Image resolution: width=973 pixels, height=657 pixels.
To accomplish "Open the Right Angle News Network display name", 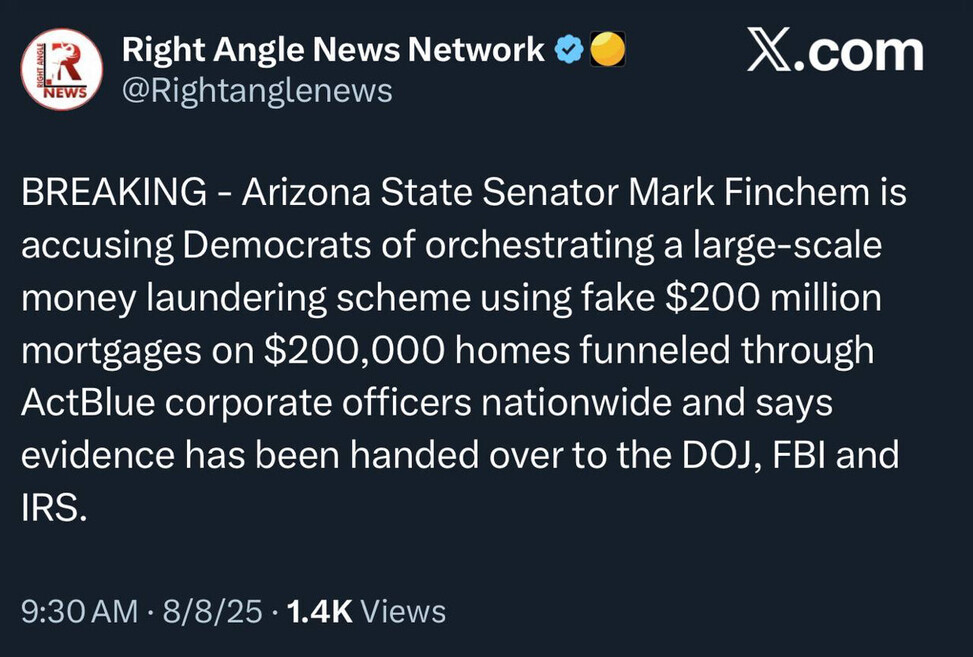I will click(333, 49).
